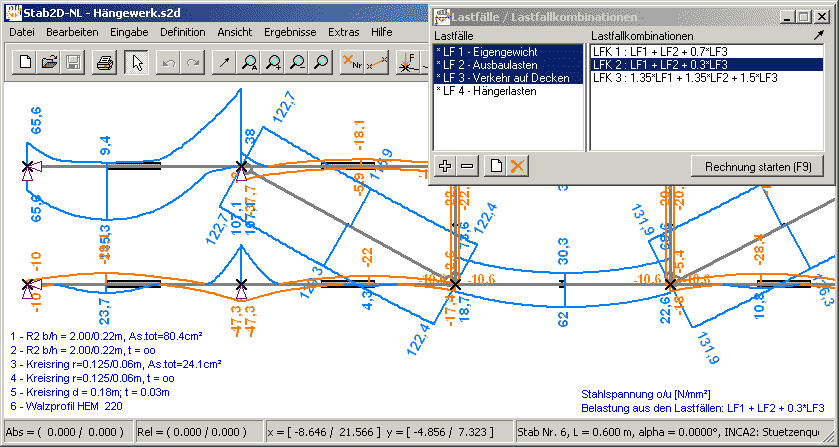
Task: Click the save diskette icon
Action: click(72, 63)
